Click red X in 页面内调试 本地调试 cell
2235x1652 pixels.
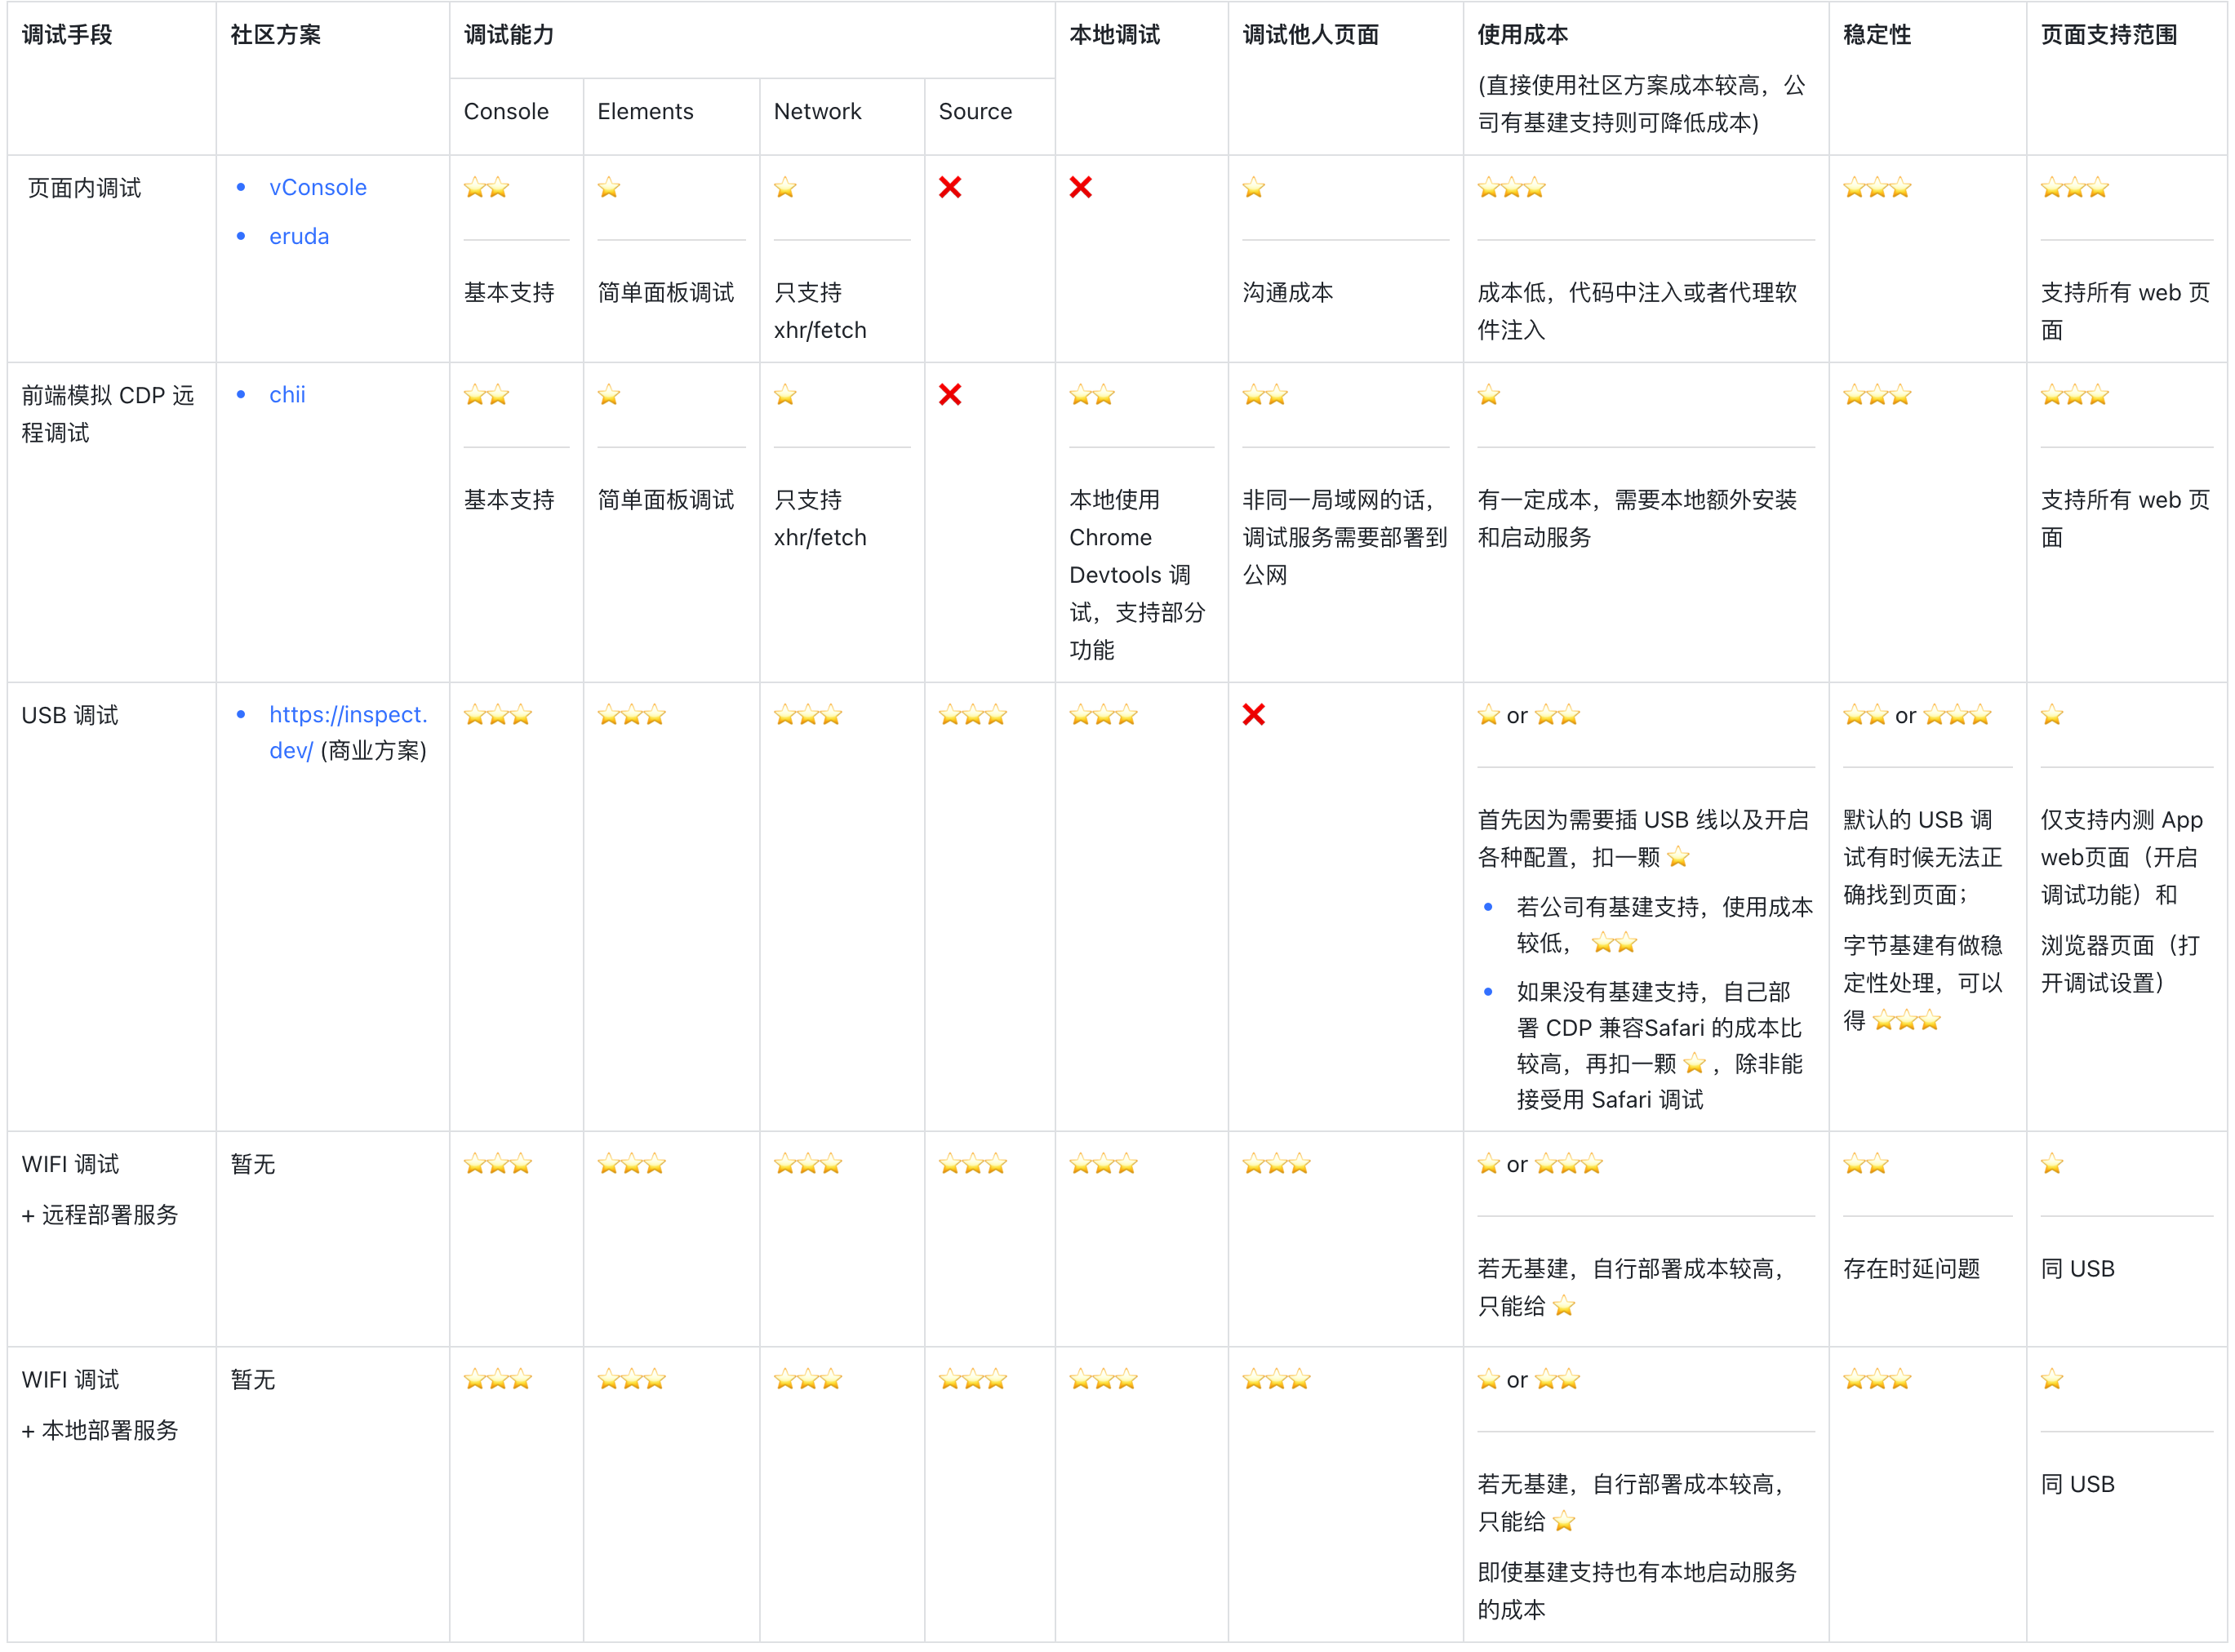1079,187
